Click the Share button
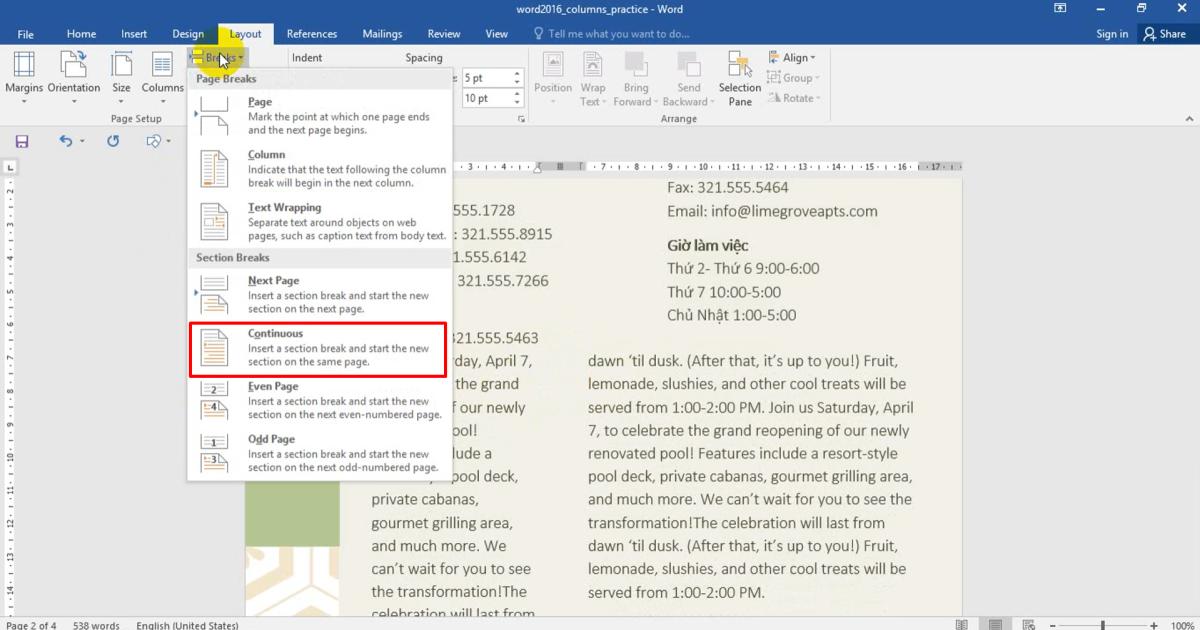 click(1165, 34)
